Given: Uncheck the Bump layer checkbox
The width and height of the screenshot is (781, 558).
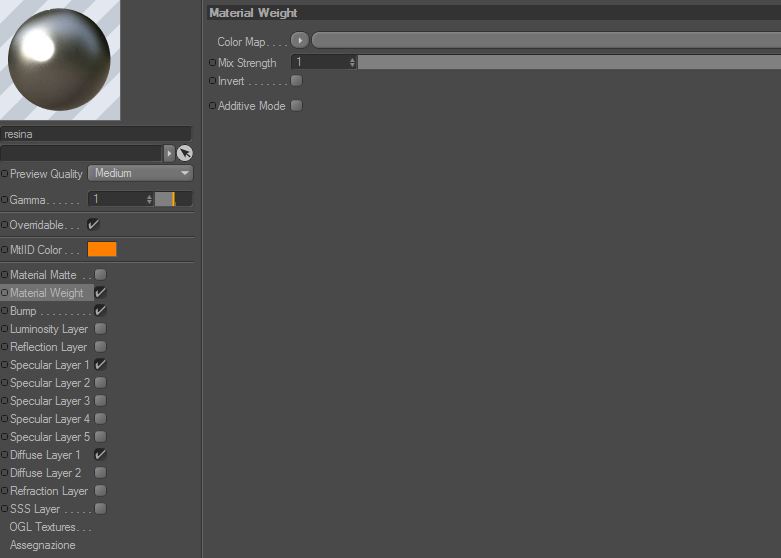Looking at the screenshot, I should tap(100, 310).
